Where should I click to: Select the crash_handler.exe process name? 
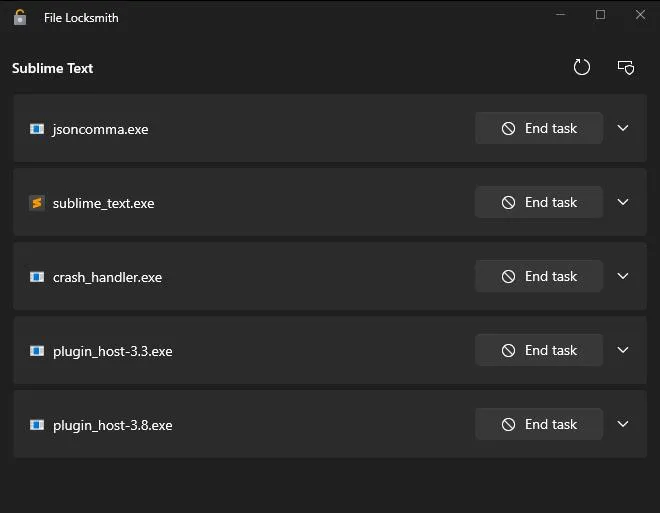pyautogui.click(x=107, y=277)
